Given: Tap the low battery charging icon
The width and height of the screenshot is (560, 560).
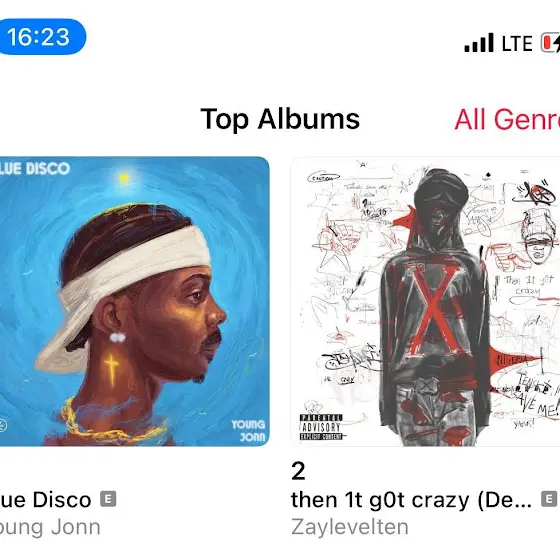Looking at the screenshot, I should pyautogui.click(x=550, y=43).
